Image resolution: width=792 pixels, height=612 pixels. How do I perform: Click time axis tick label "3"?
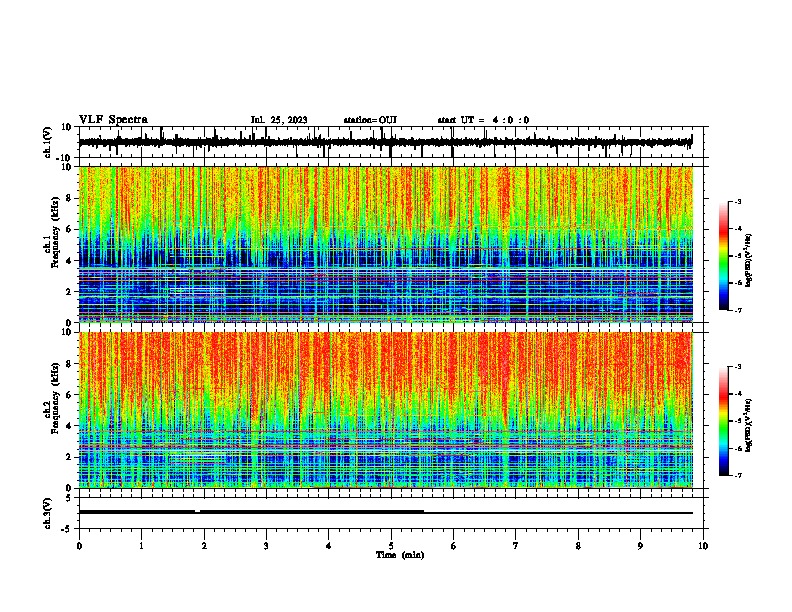coord(266,546)
